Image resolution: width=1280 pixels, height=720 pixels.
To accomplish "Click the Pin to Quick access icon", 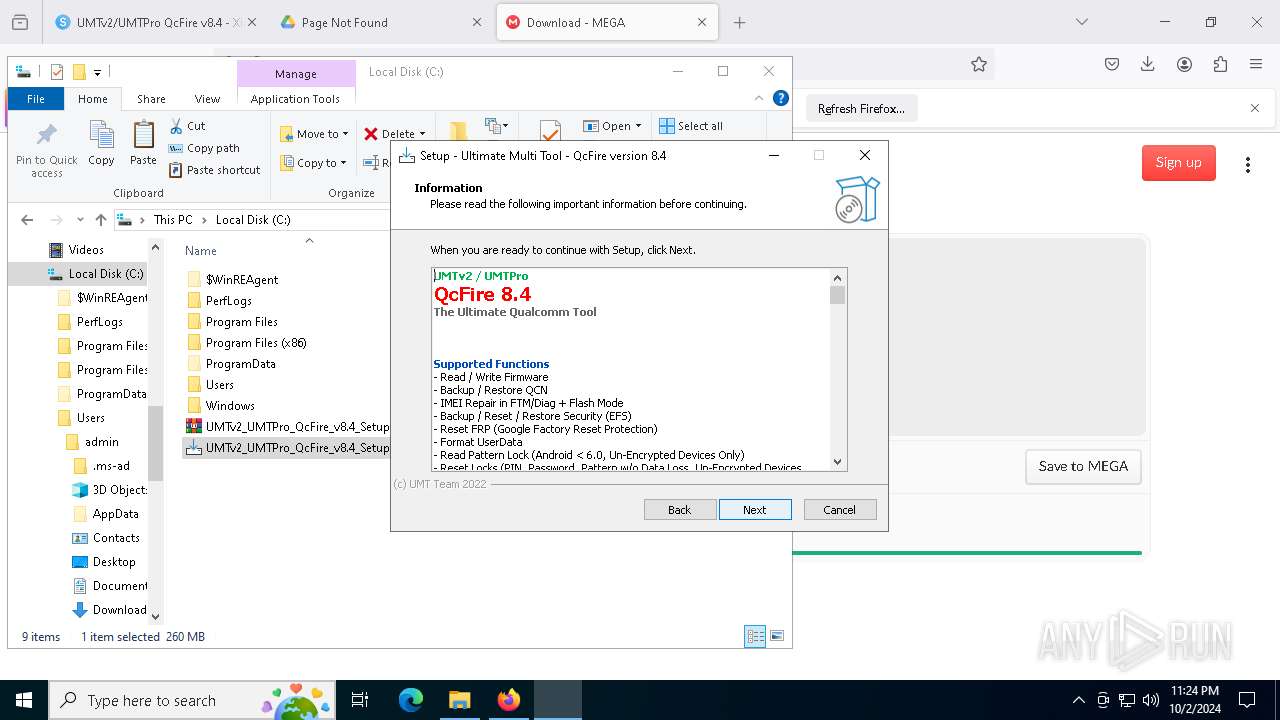I will click(x=46, y=150).
